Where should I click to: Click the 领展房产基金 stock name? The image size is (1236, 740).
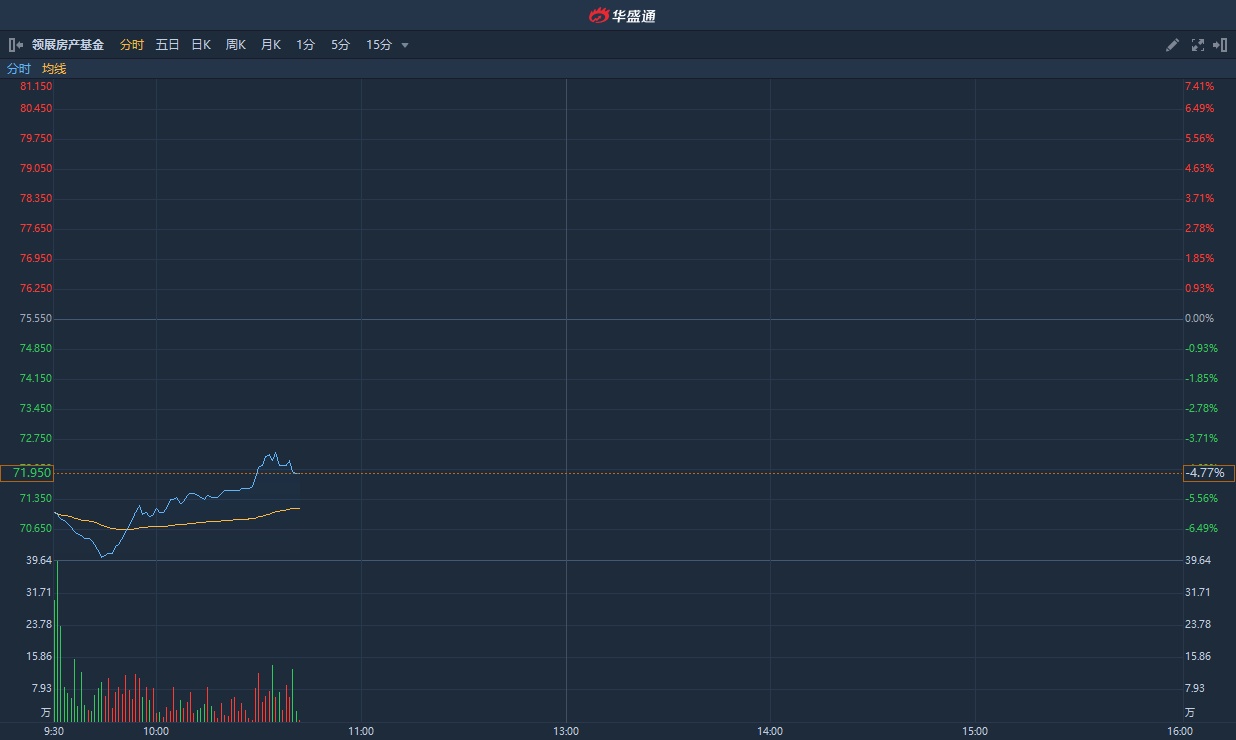click(x=68, y=45)
